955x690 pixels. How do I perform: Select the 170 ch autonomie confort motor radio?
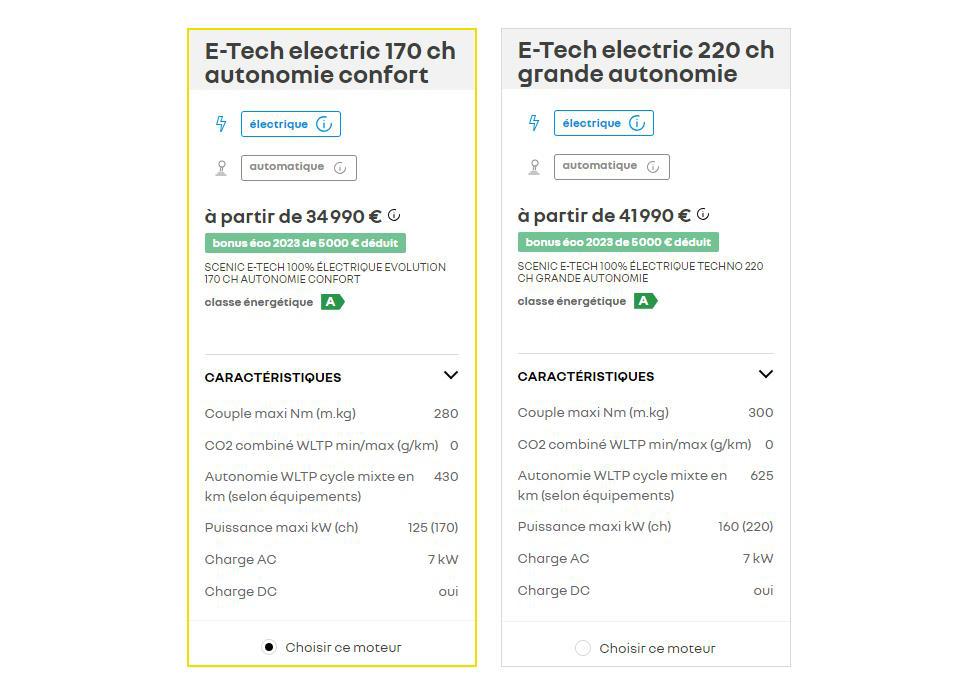click(269, 647)
